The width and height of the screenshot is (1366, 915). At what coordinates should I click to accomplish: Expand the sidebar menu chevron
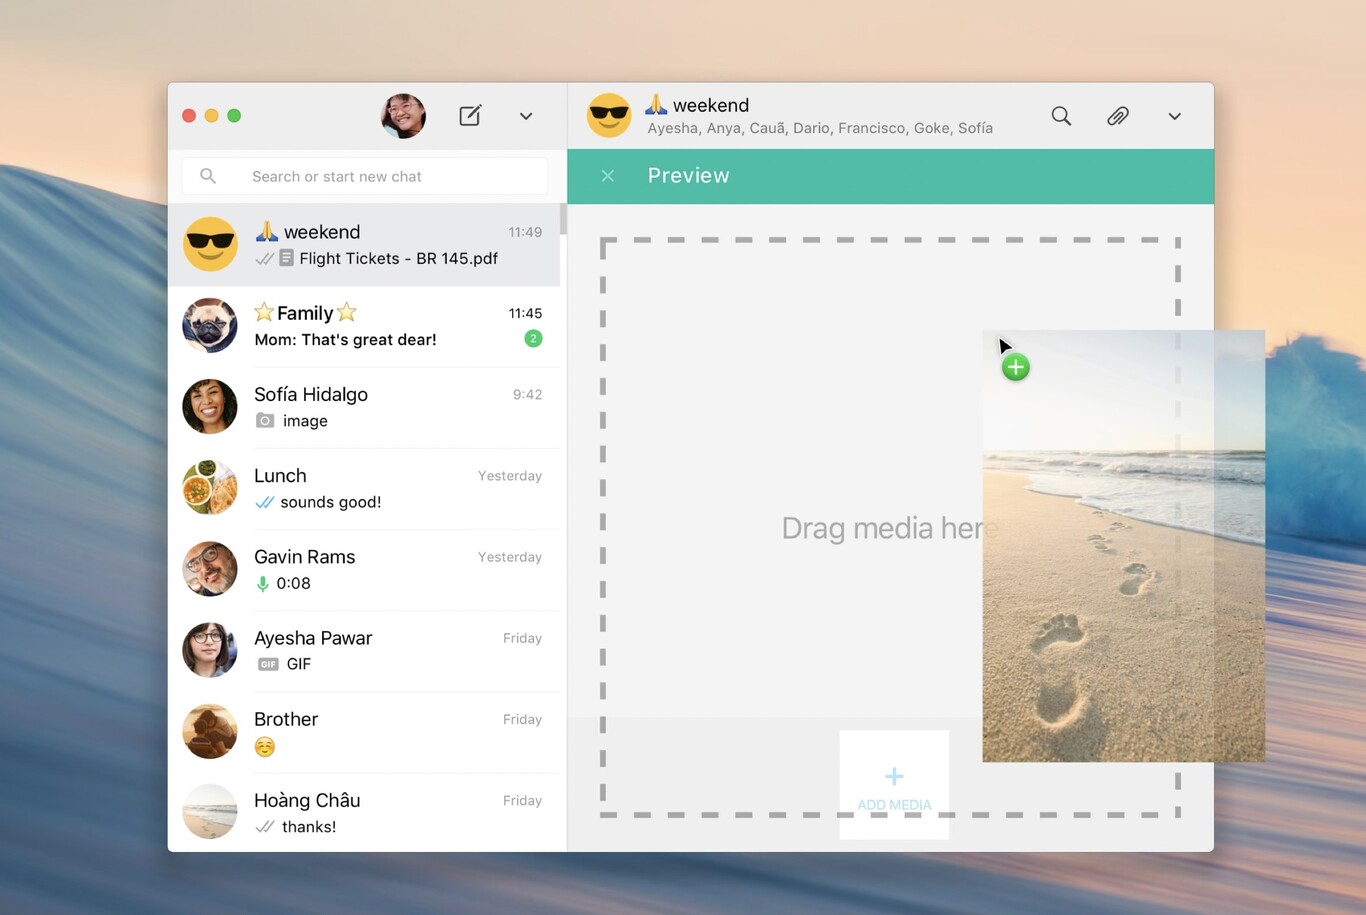(526, 116)
